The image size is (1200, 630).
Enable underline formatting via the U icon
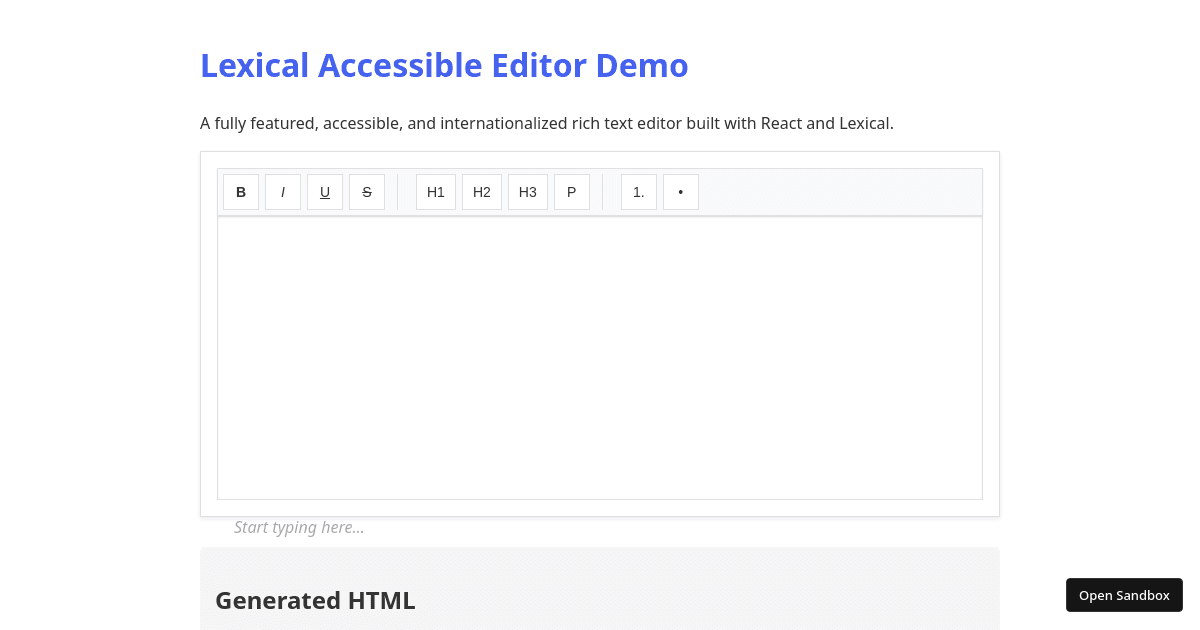pos(324,192)
